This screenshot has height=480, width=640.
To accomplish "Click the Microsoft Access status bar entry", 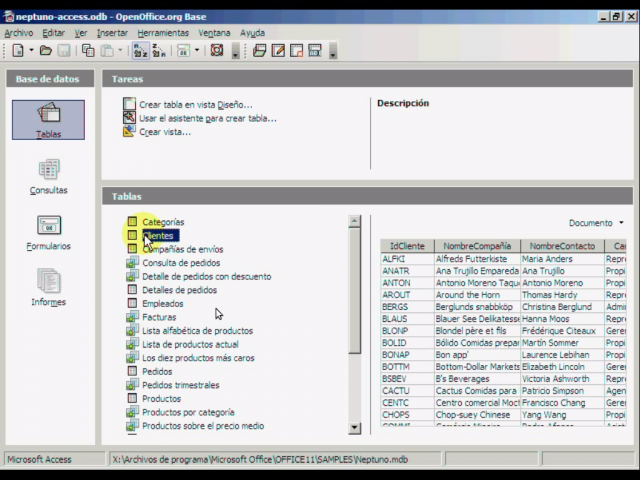I will pyautogui.click(x=55, y=459).
